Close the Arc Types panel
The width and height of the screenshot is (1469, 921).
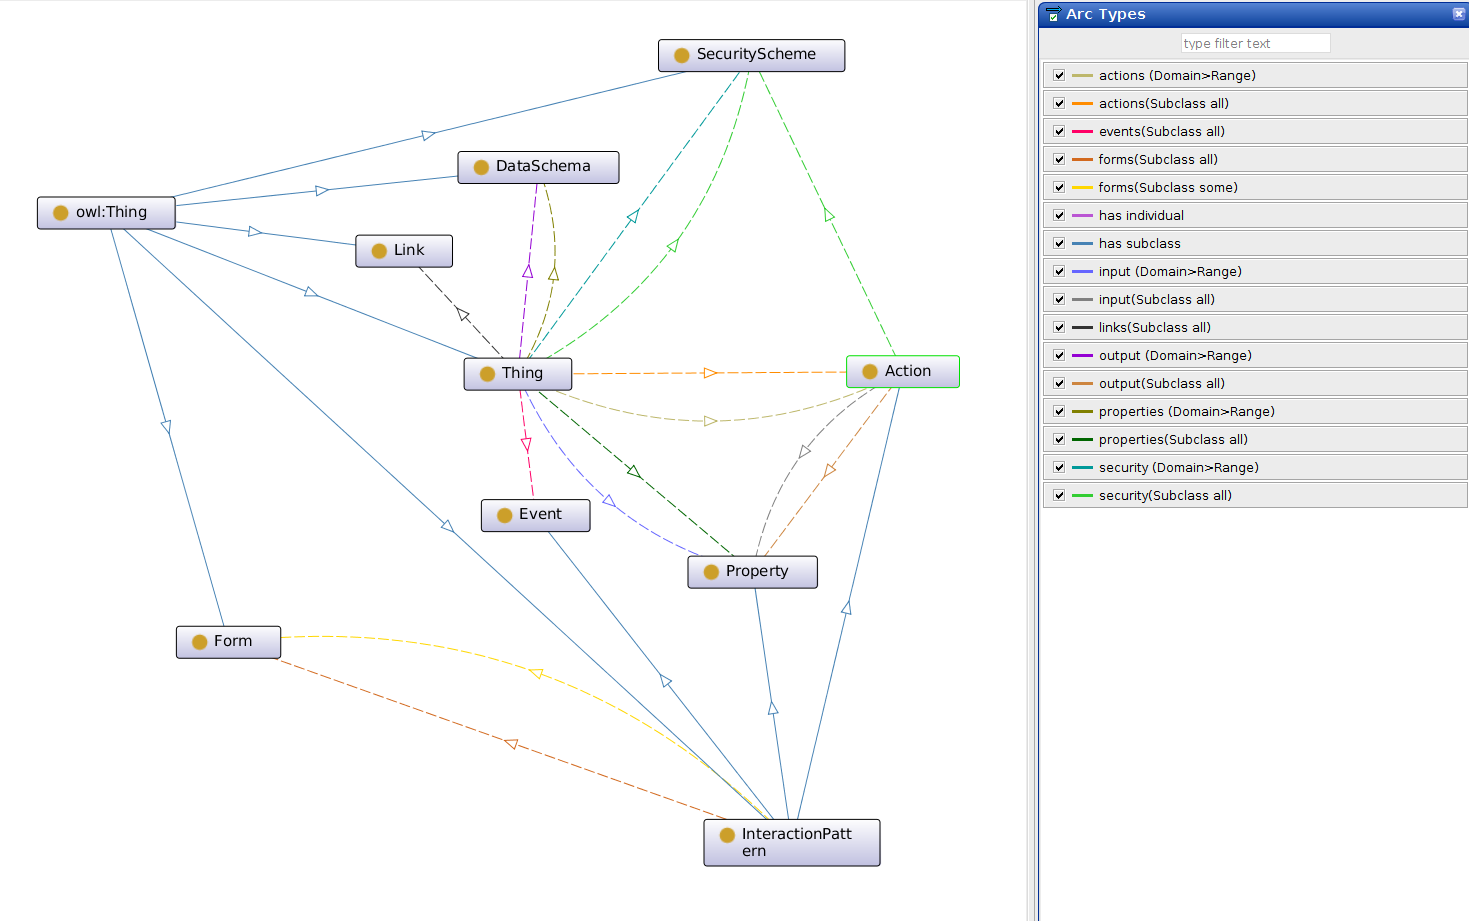tap(1458, 14)
